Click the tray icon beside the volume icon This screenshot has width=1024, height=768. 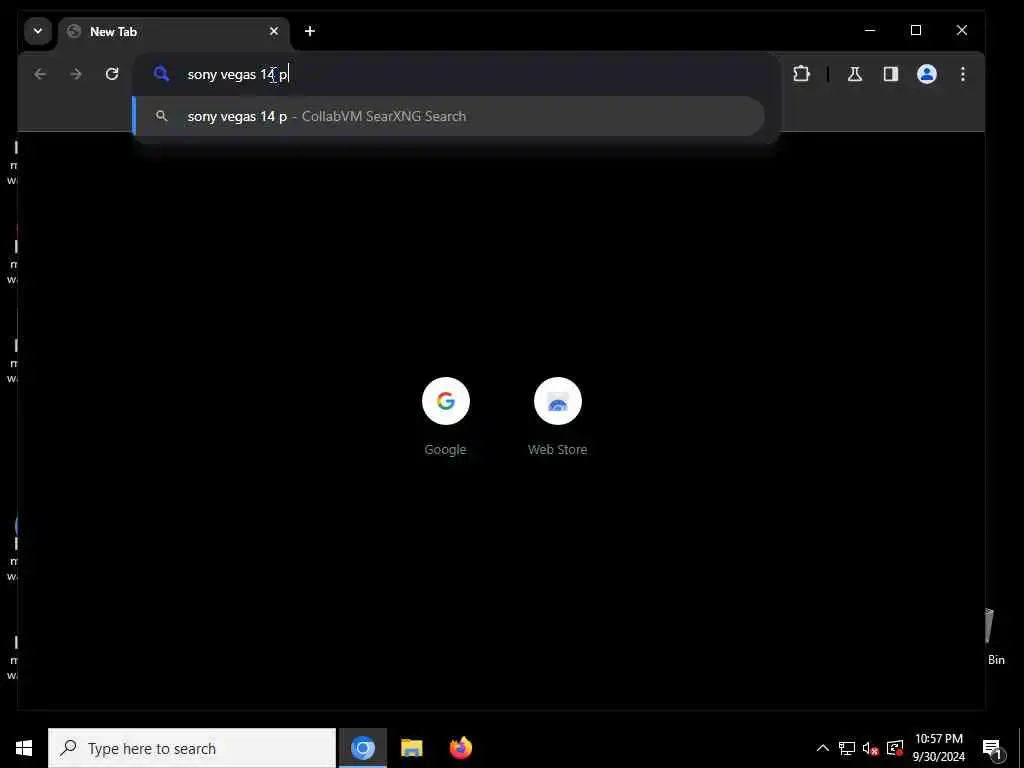click(x=895, y=748)
